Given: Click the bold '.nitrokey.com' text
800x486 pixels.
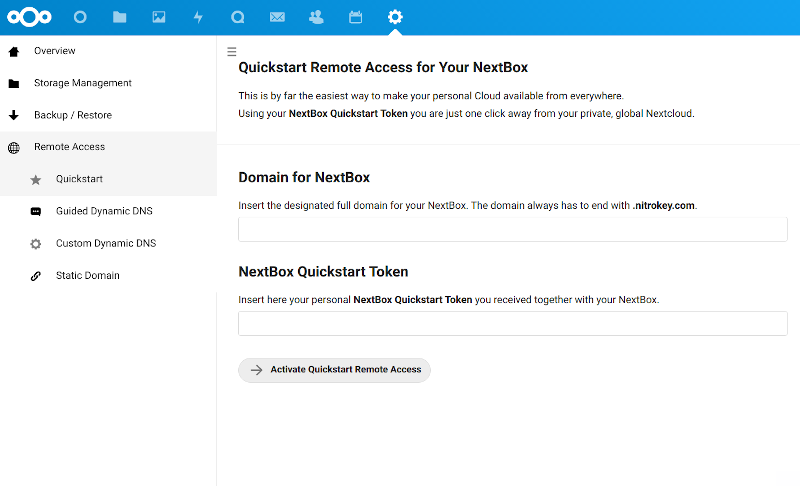Looking at the screenshot, I should click(664, 206).
